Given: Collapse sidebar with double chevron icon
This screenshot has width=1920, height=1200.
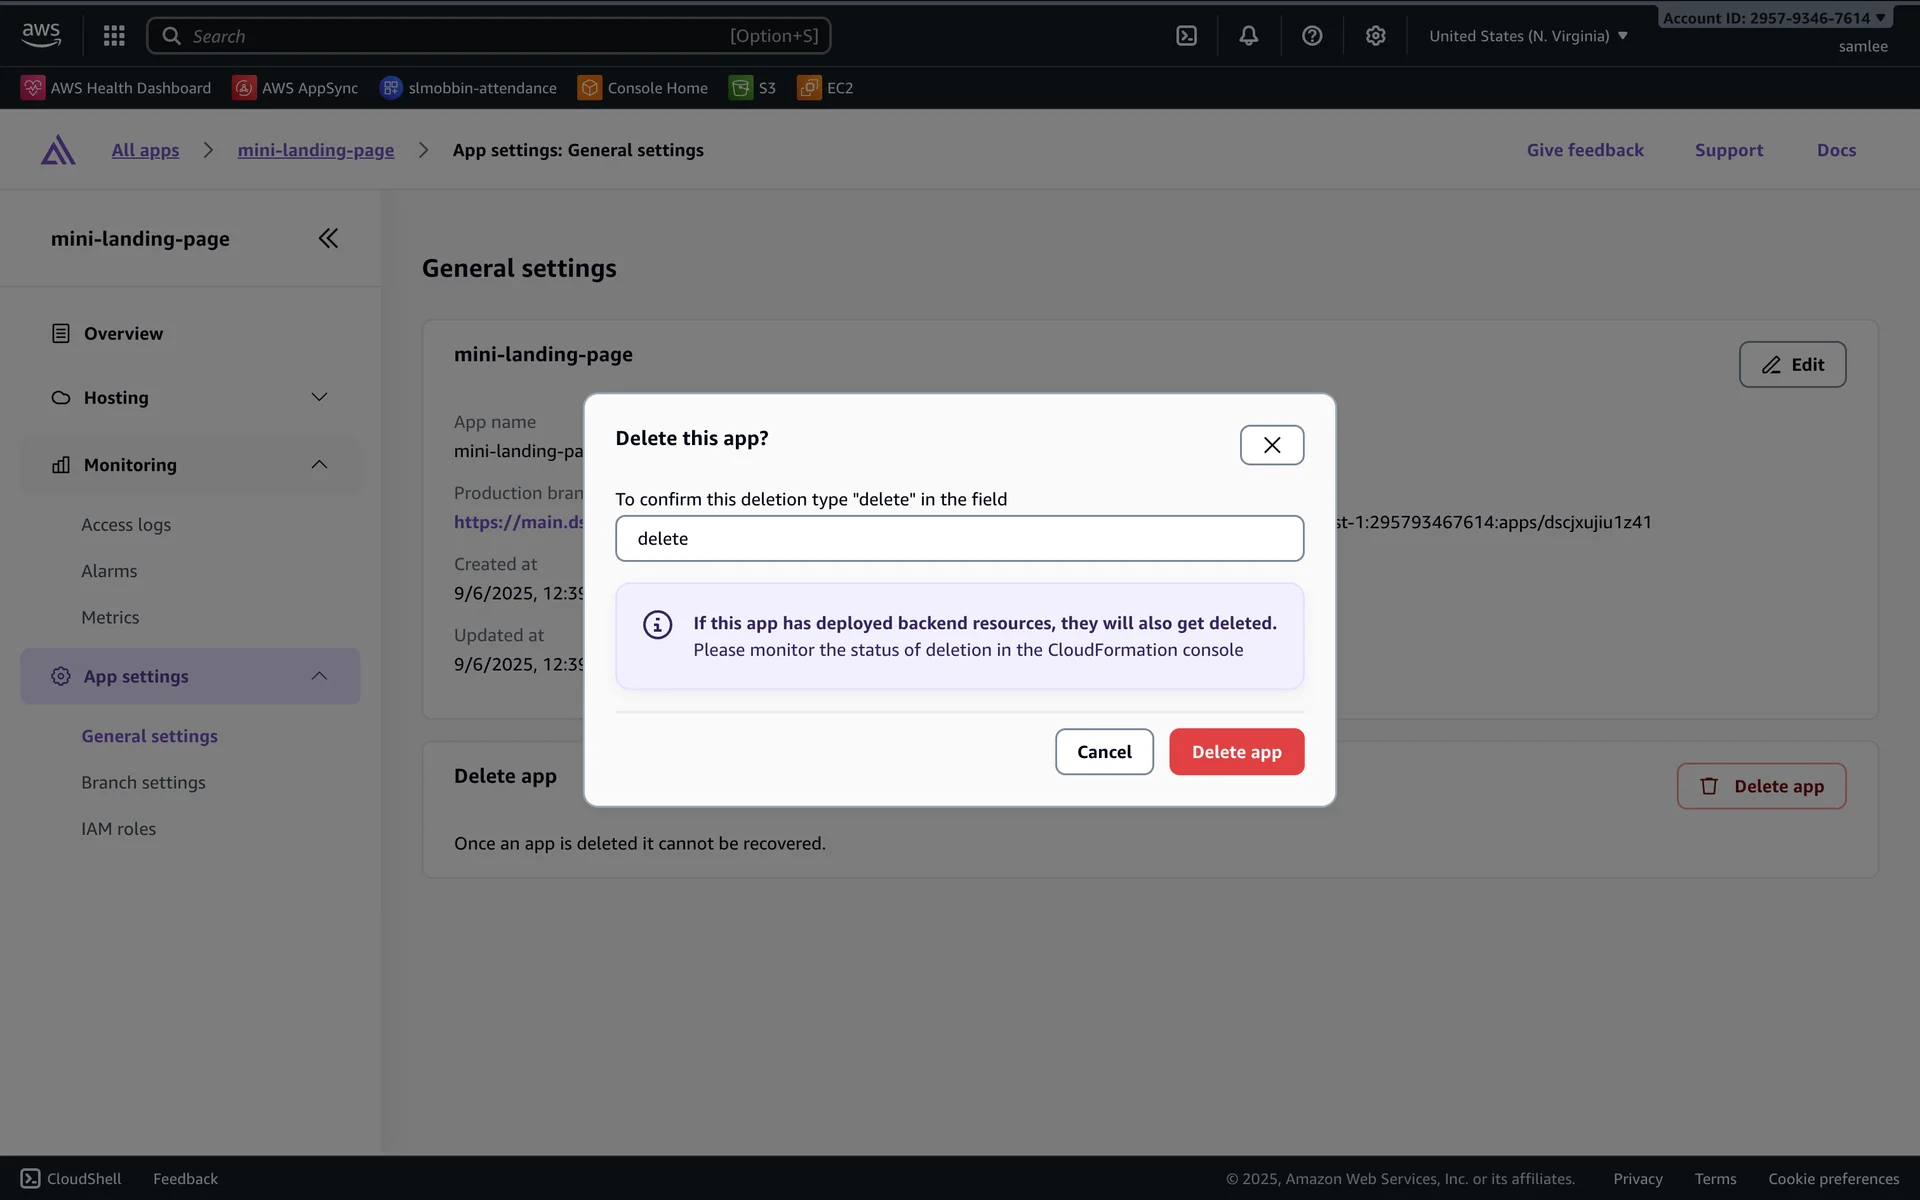Looking at the screenshot, I should pyautogui.click(x=328, y=238).
